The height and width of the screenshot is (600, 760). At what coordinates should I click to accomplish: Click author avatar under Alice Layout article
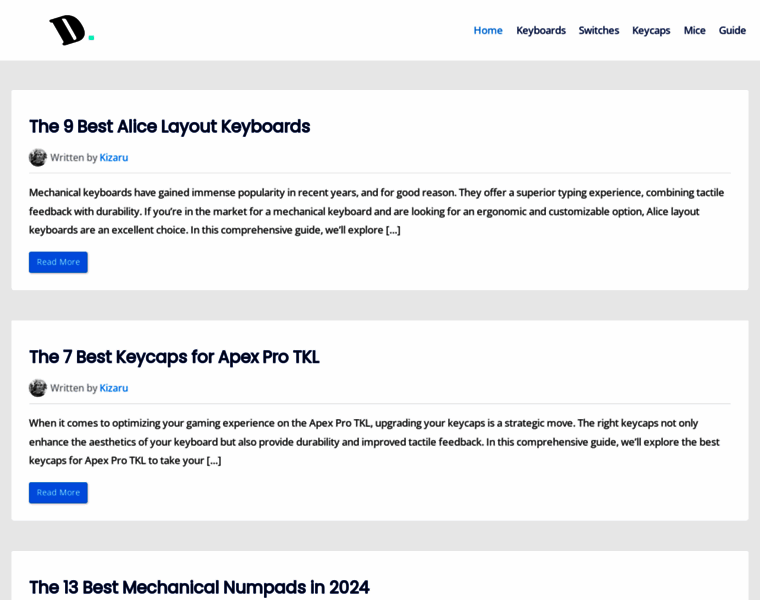coord(38,158)
